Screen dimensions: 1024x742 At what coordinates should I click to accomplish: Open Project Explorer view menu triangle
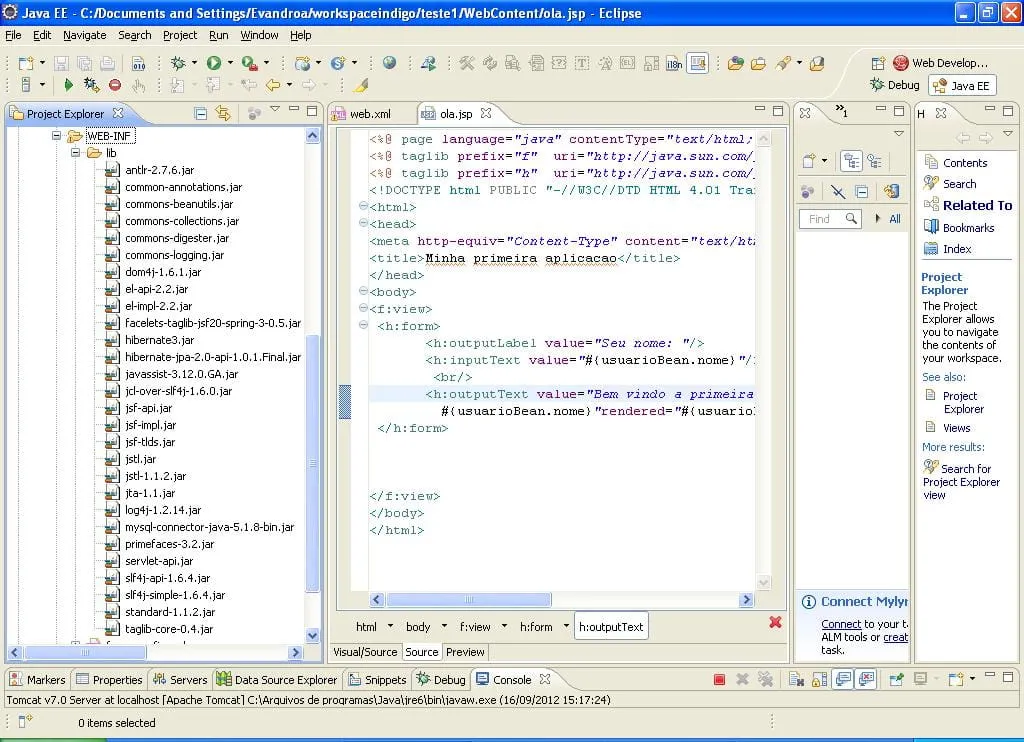pos(274,110)
